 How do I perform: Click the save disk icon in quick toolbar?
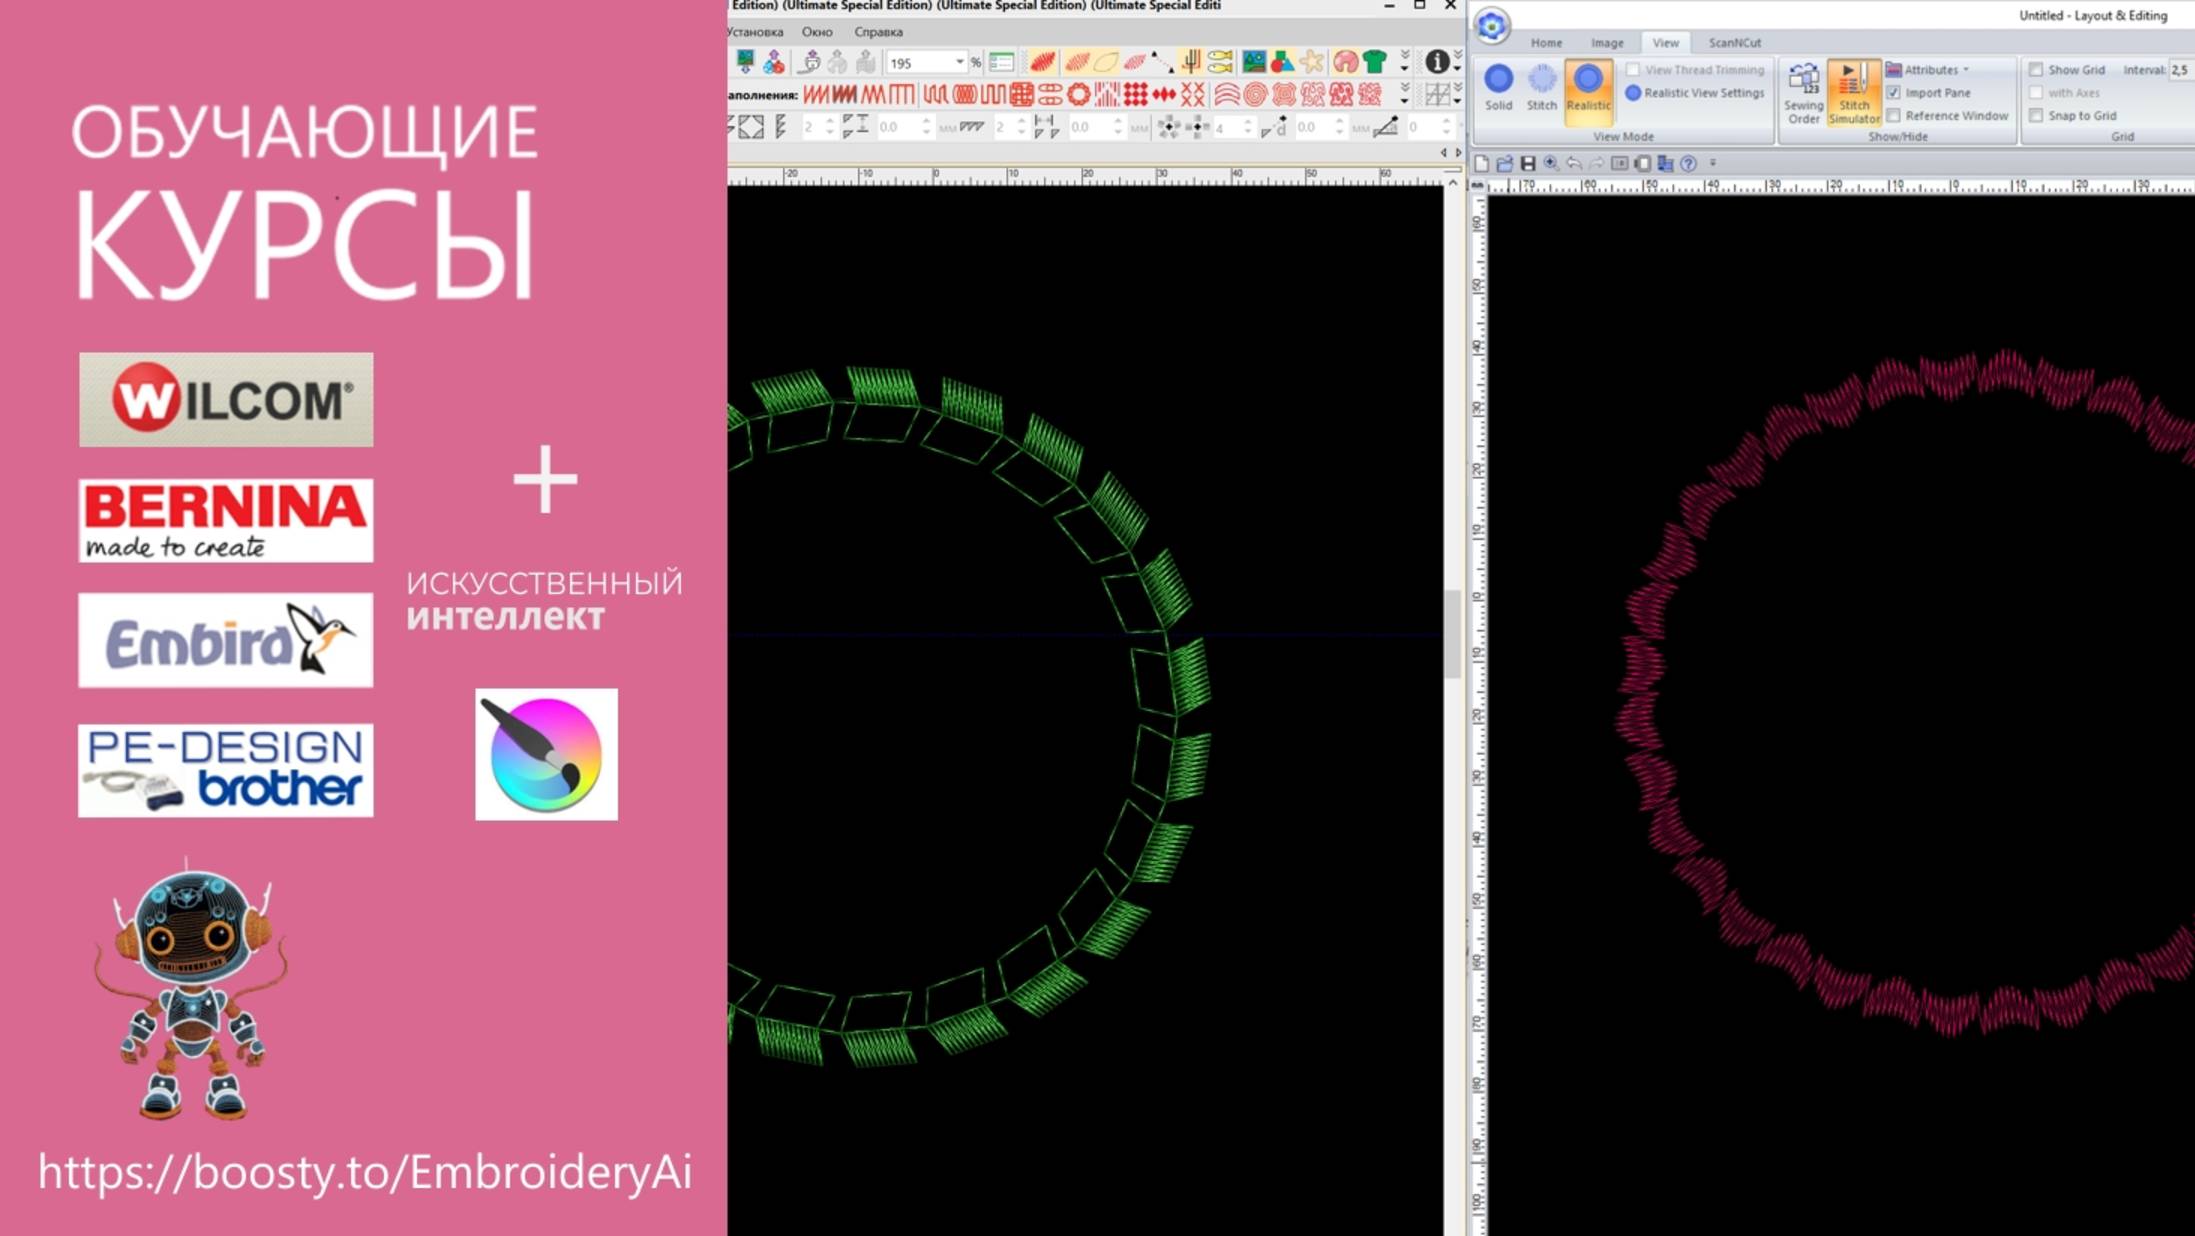click(x=1527, y=163)
